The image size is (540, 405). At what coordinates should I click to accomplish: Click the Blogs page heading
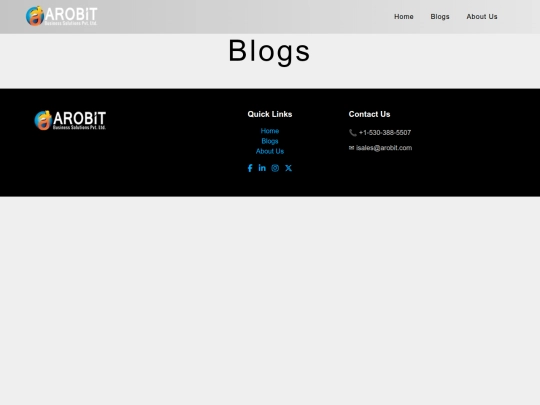coord(269,51)
